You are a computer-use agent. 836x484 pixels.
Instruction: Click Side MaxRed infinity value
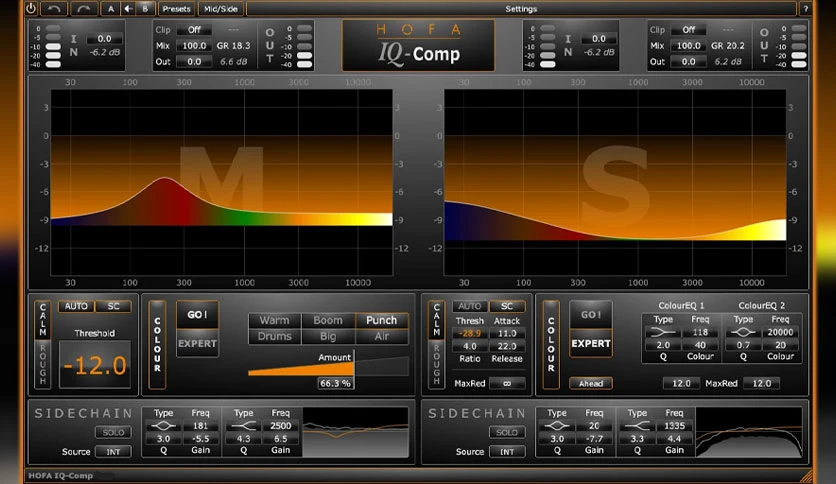(507, 383)
